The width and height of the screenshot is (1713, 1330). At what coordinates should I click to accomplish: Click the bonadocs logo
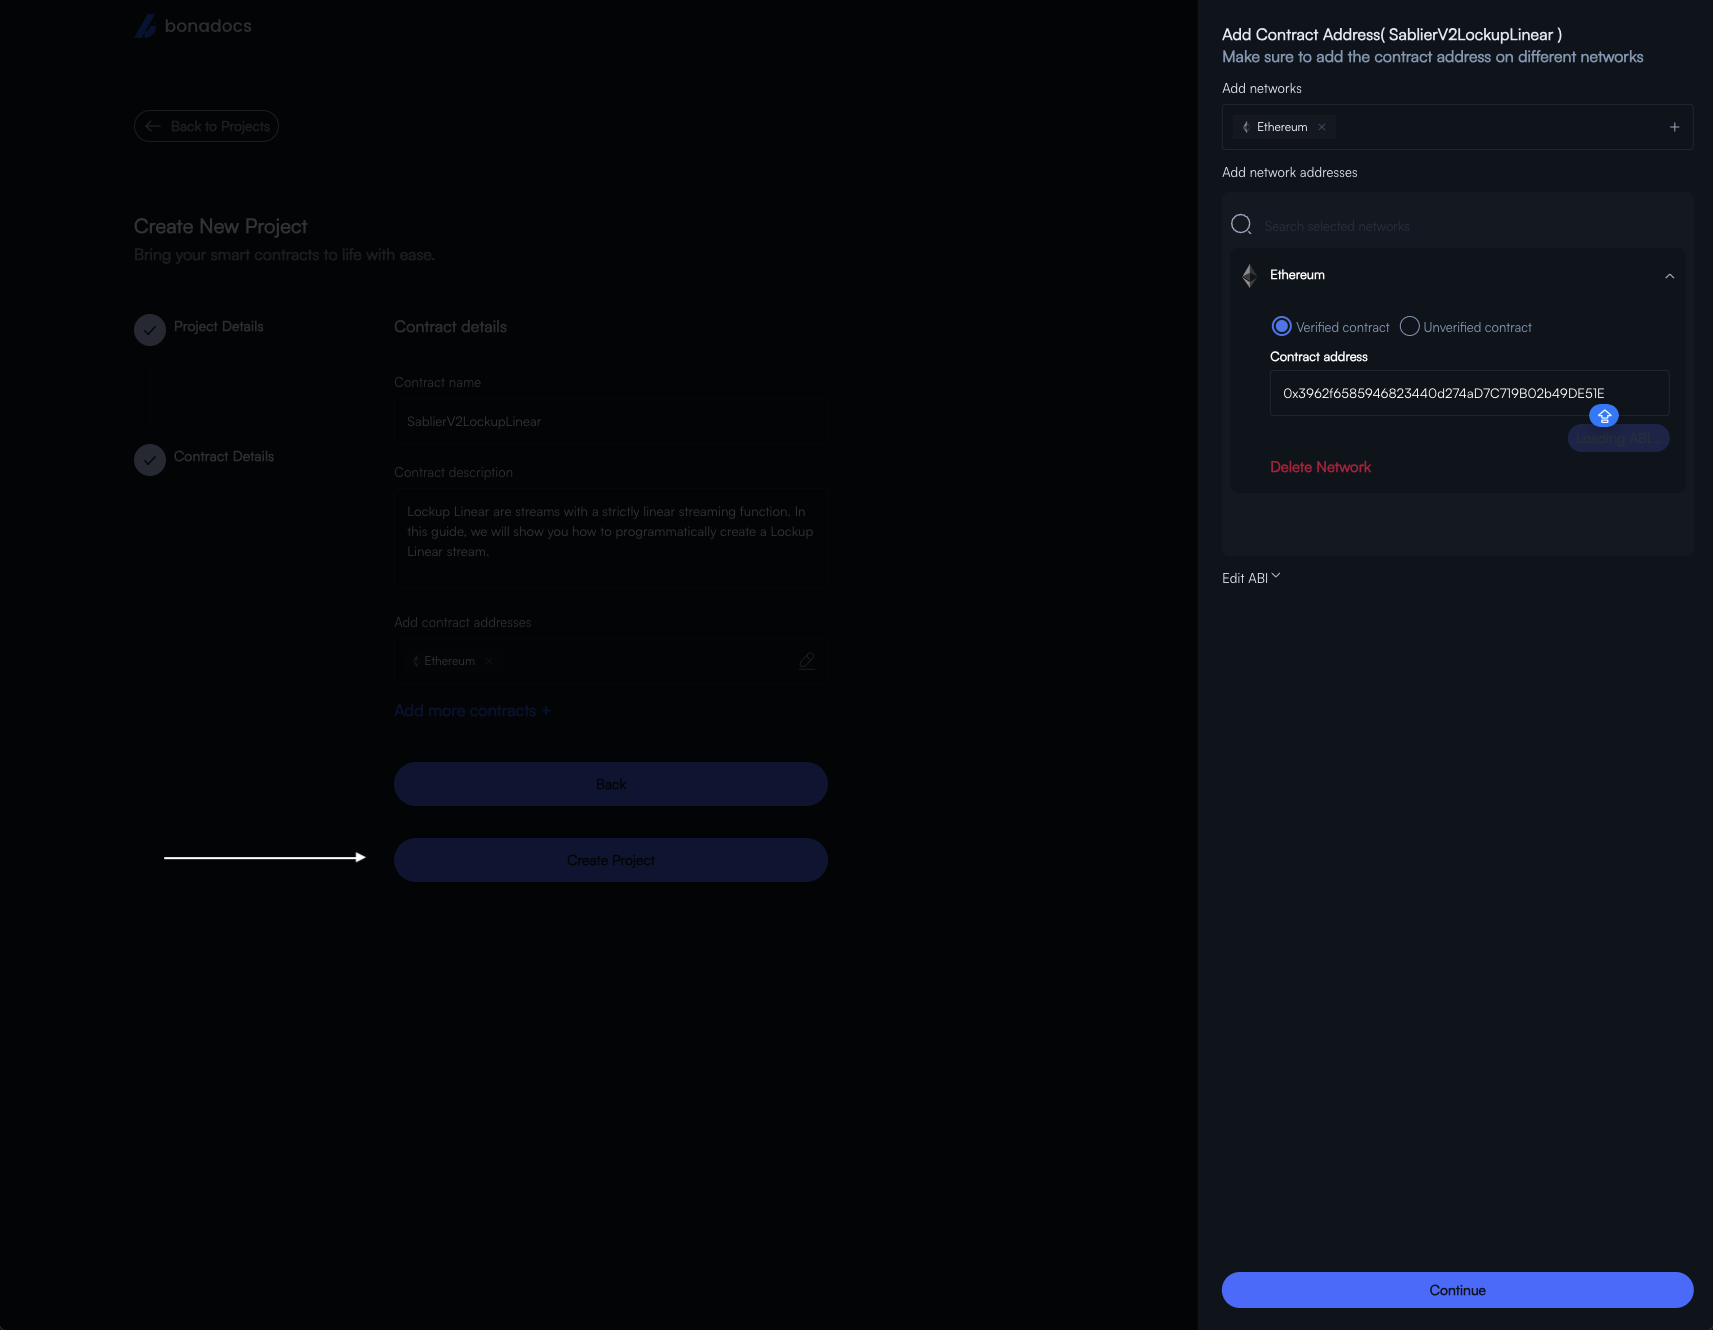point(193,26)
